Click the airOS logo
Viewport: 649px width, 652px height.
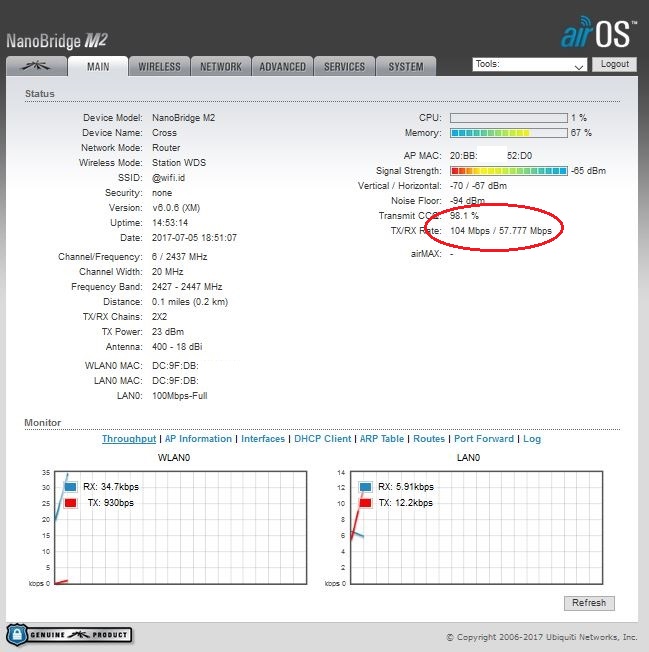(x=599, y=33)
